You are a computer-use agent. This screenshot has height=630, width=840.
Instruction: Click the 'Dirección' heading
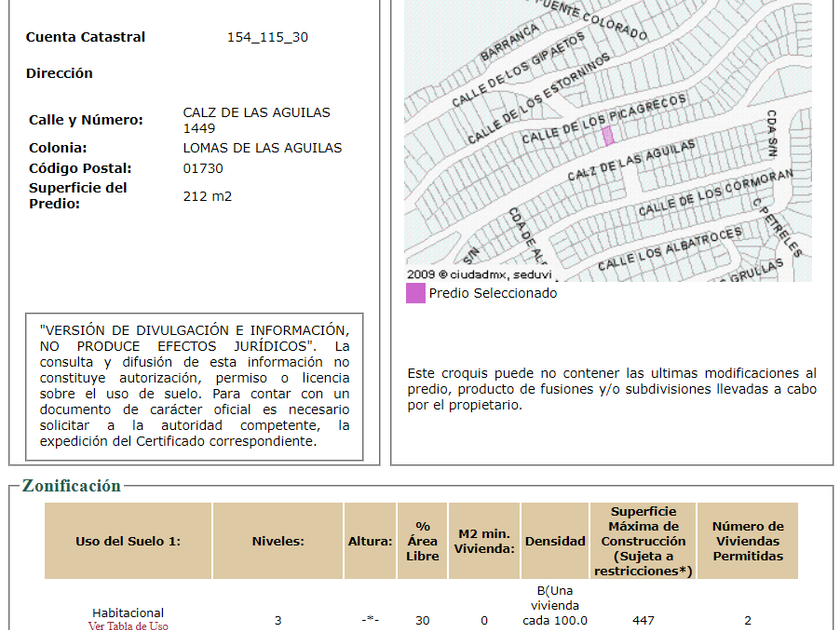(x=59, y=73)
